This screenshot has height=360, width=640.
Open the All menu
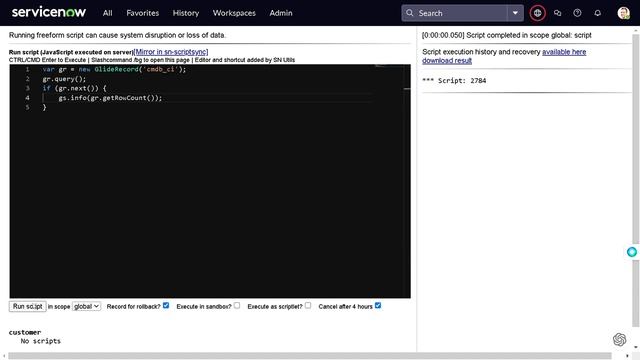(x=107, y=13)
